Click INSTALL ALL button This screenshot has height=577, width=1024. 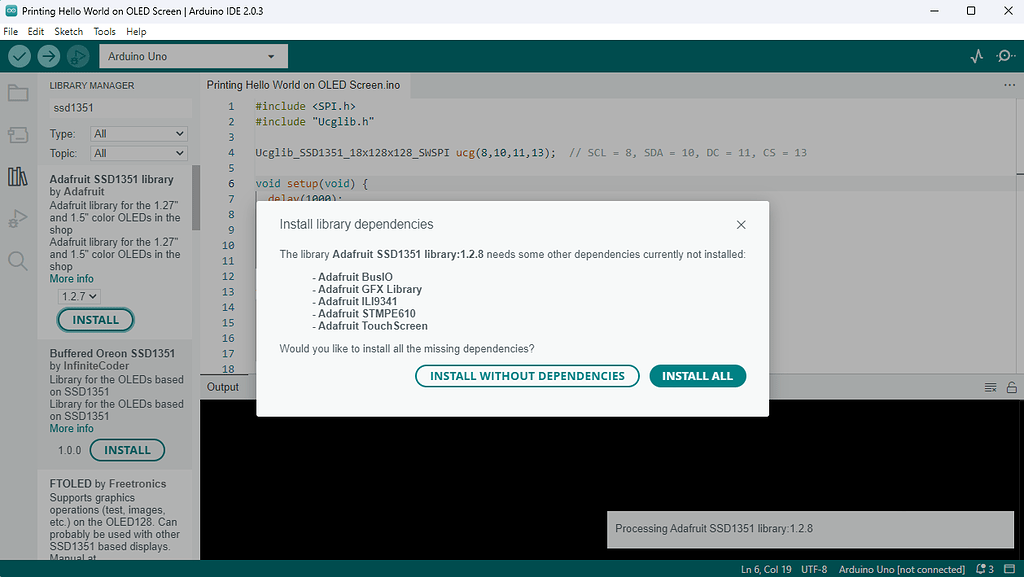pos(697,376)
